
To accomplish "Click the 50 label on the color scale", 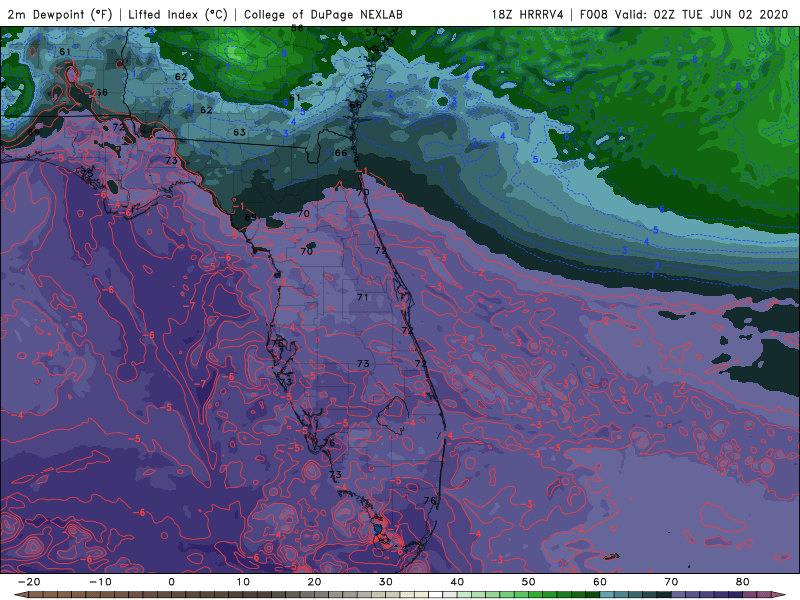I will [529, 582].
